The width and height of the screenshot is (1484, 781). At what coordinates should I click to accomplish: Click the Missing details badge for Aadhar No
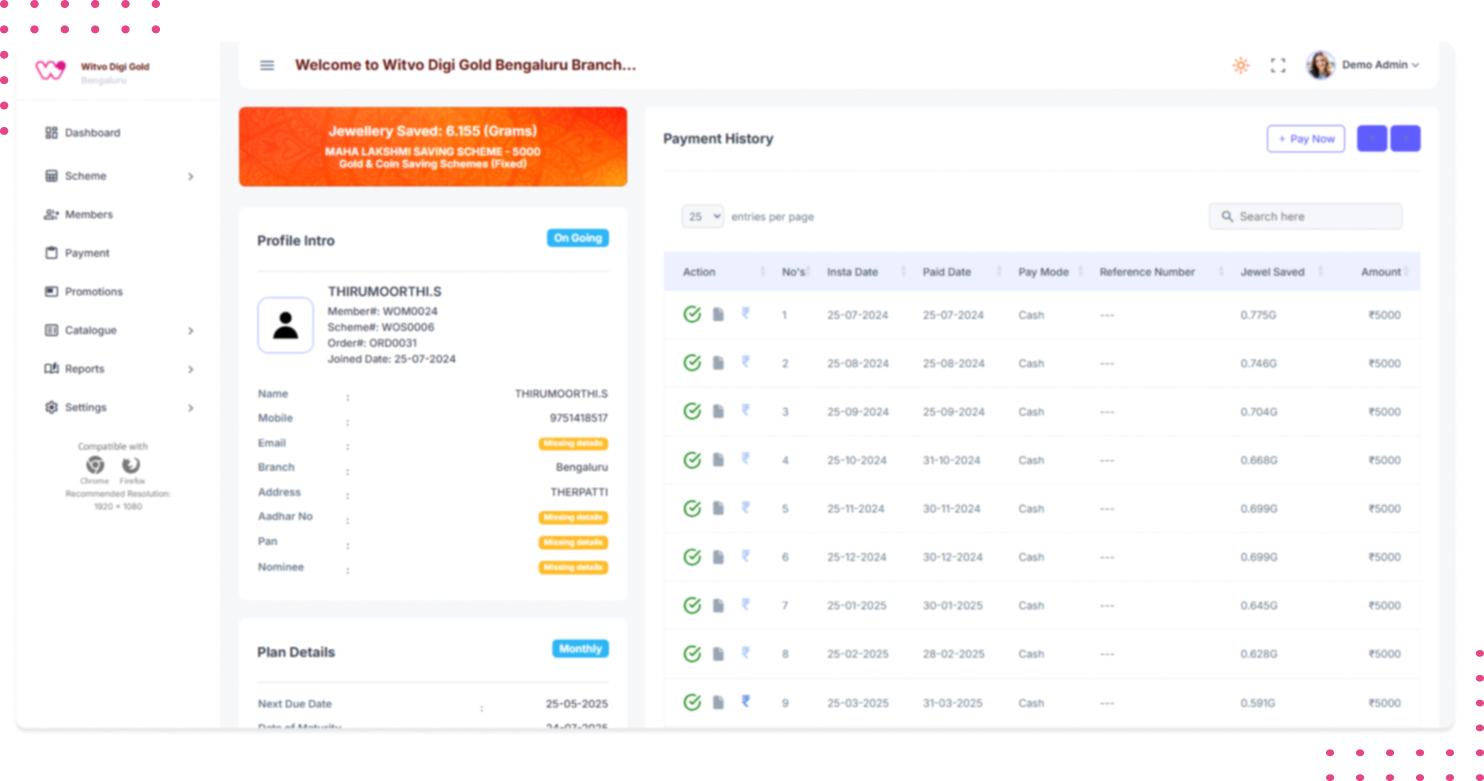tap(573, 518)
